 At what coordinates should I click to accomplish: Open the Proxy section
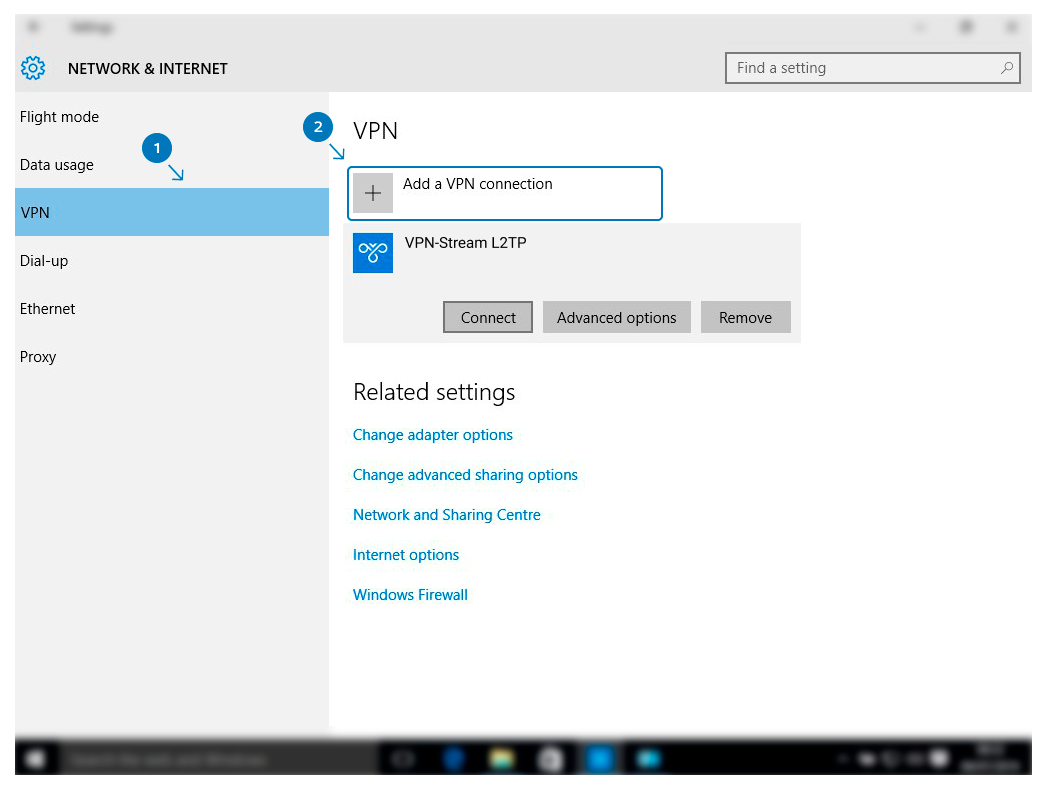click(172, 357)
